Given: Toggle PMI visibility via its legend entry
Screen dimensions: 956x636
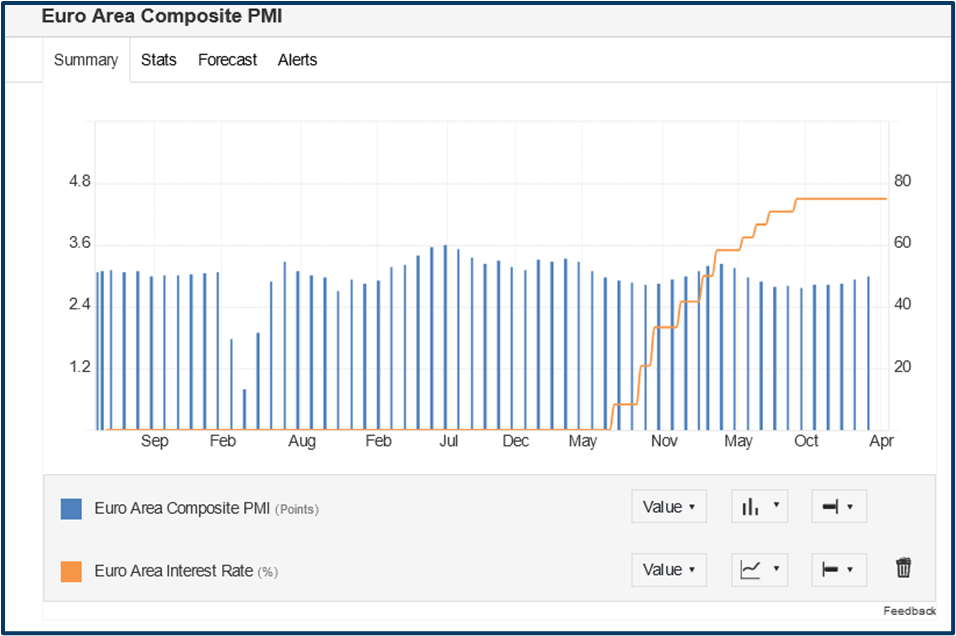Looking at the screenshot, I should click(182, 508).
